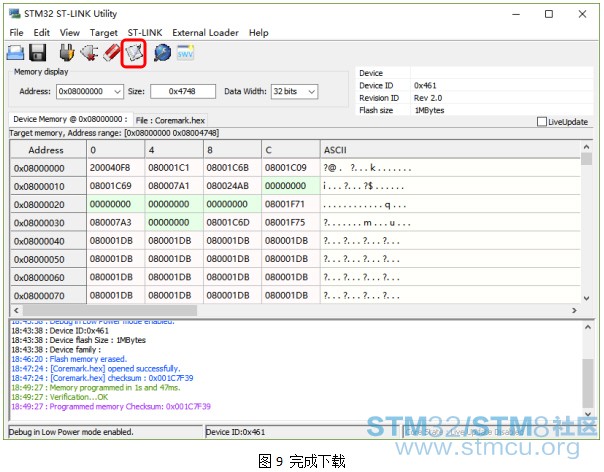Click the memory table vertical scrollbar
604x472 pixels.
pyautogui.click(x=586, y=224)
